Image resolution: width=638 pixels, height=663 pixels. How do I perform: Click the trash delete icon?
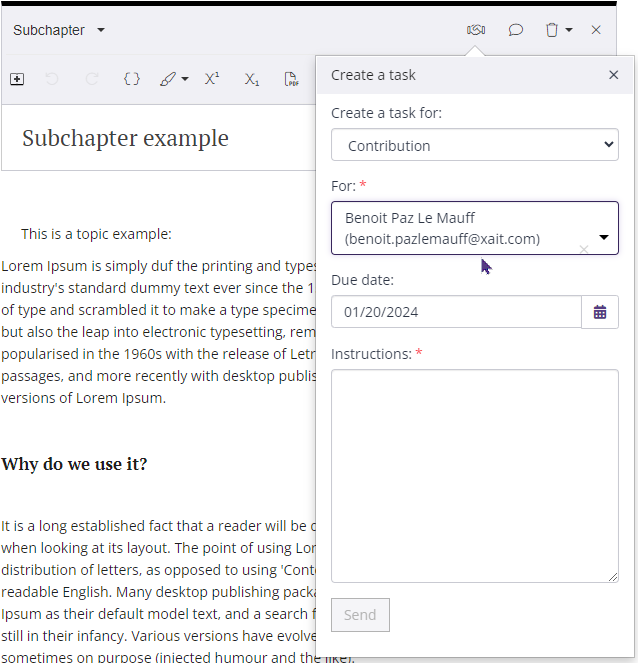[552, 30]
